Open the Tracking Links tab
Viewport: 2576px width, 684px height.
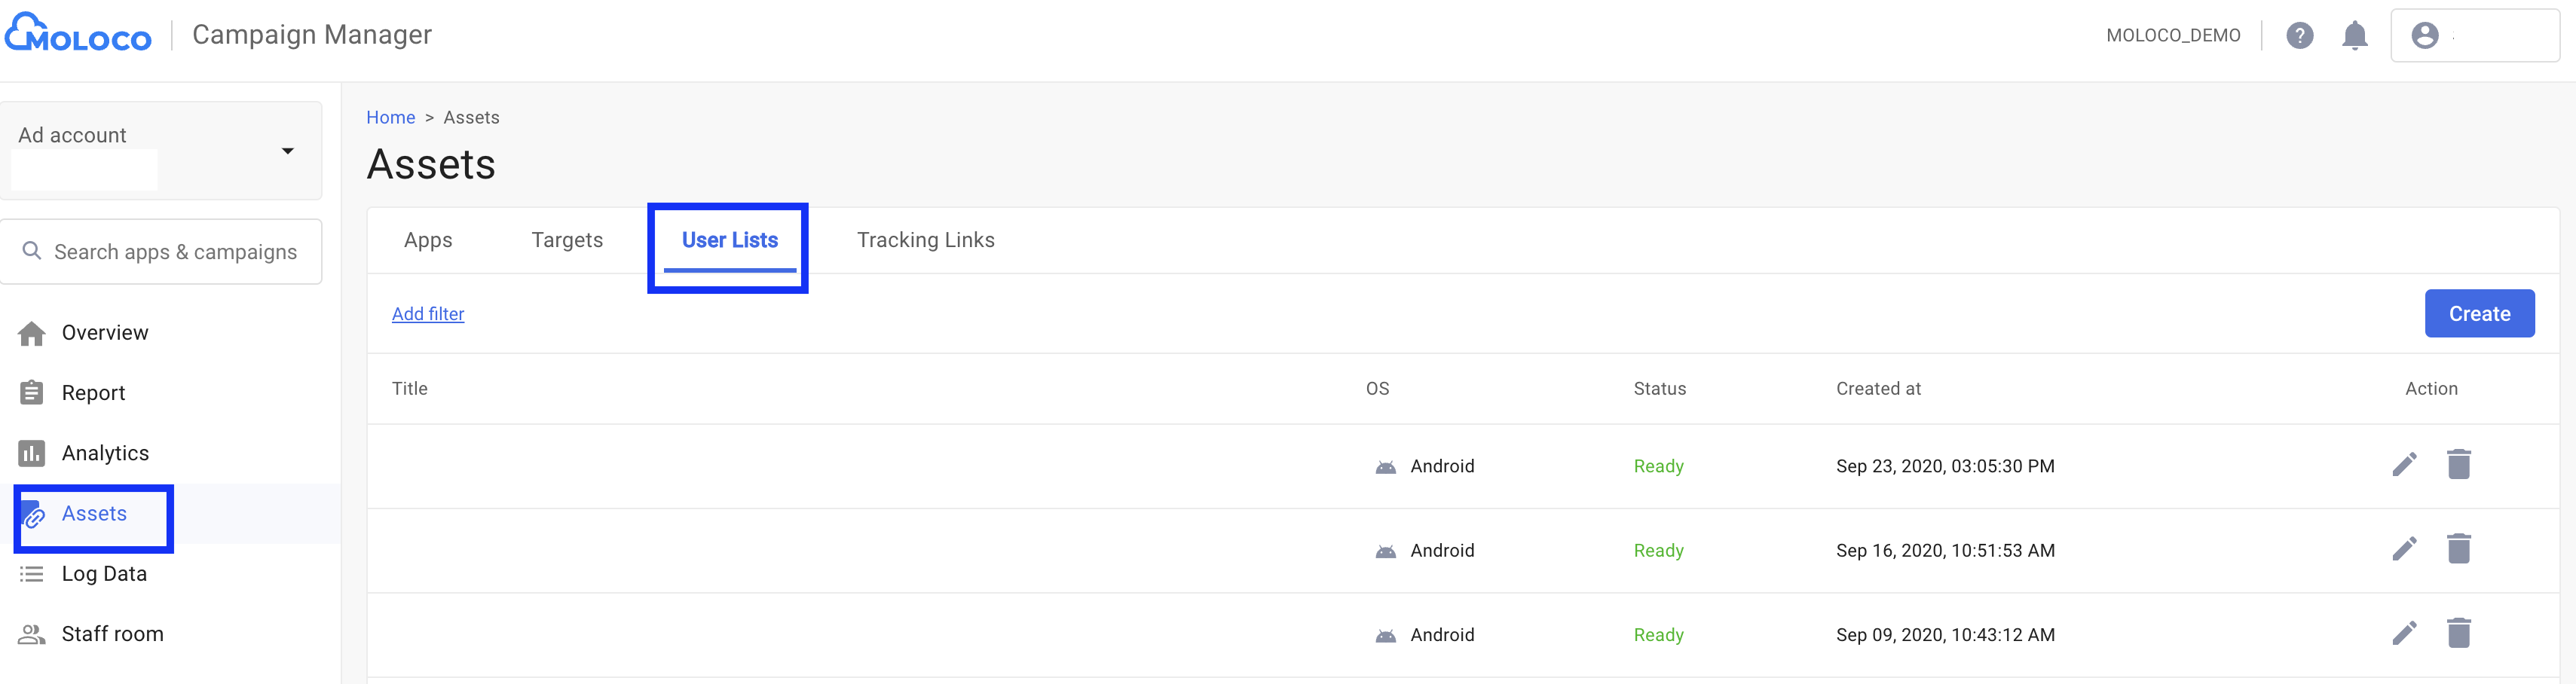point(925,240)
